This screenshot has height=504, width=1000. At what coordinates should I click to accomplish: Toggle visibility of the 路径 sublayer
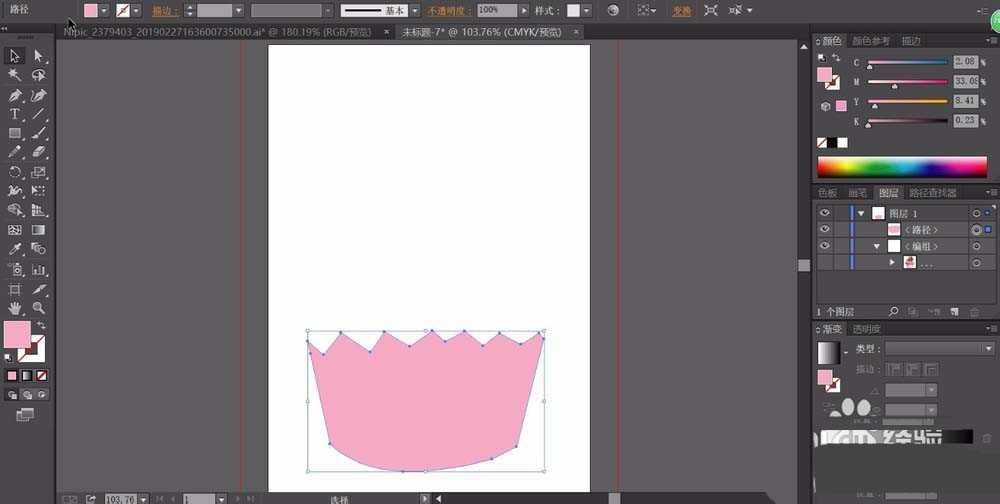coord(825,229)
